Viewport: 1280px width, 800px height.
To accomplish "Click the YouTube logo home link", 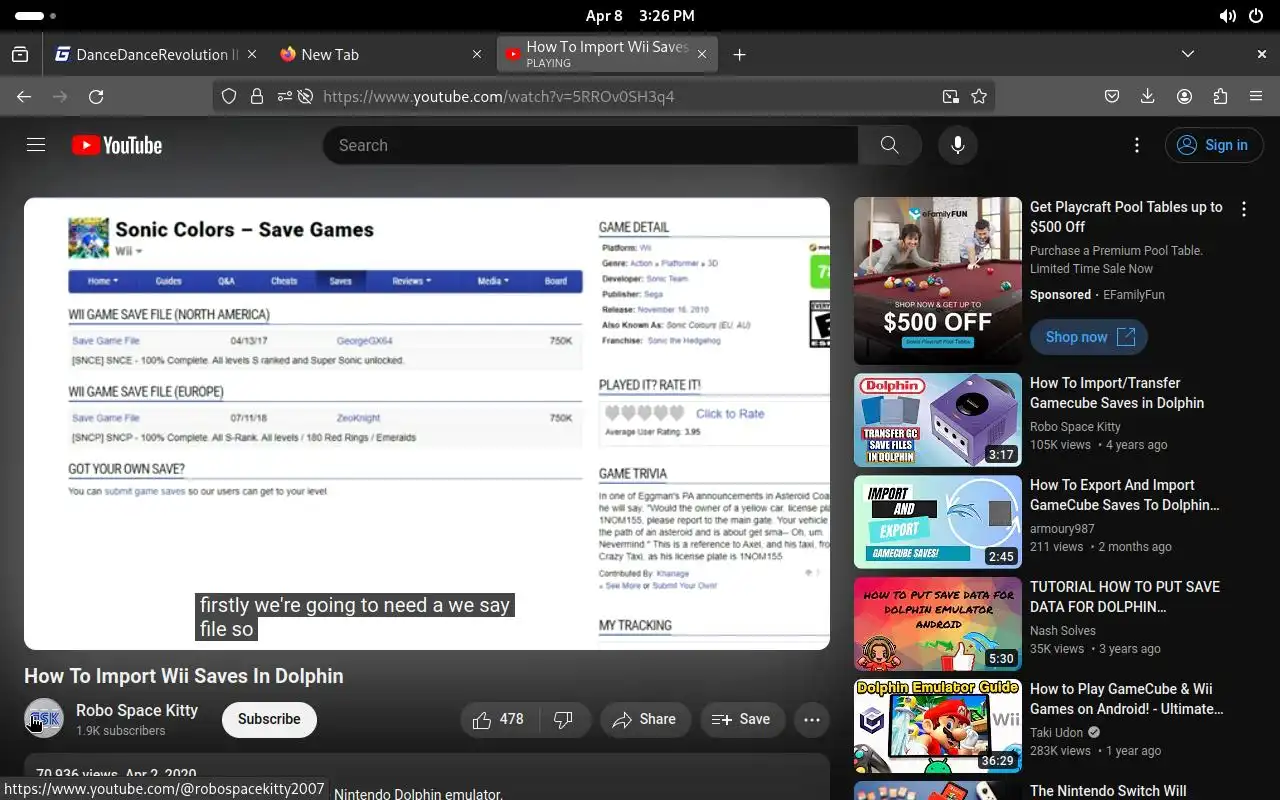I will click(x=117, y=146).
